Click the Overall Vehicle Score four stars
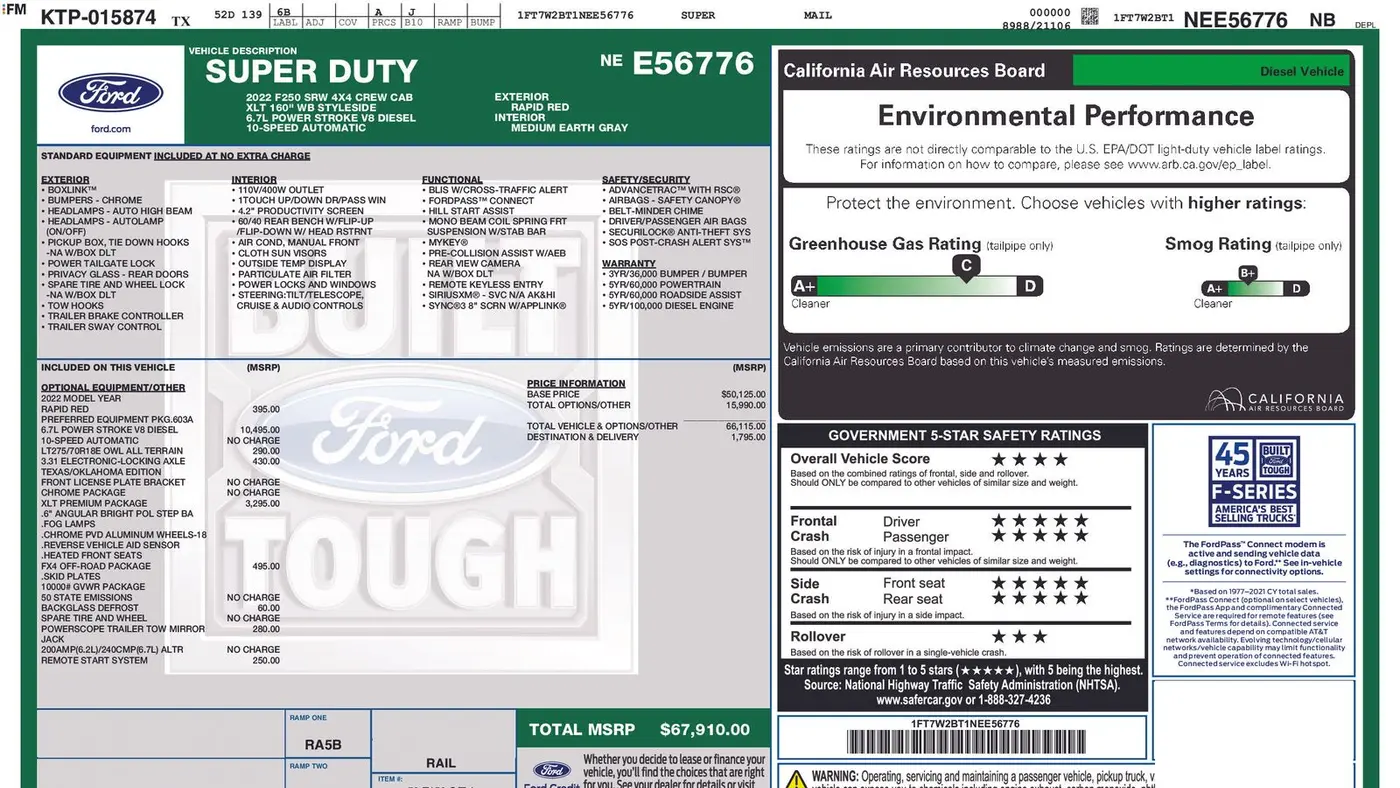Image resolution: width=1400 pixels, height=788 pixels. [x=1029, y=459]
